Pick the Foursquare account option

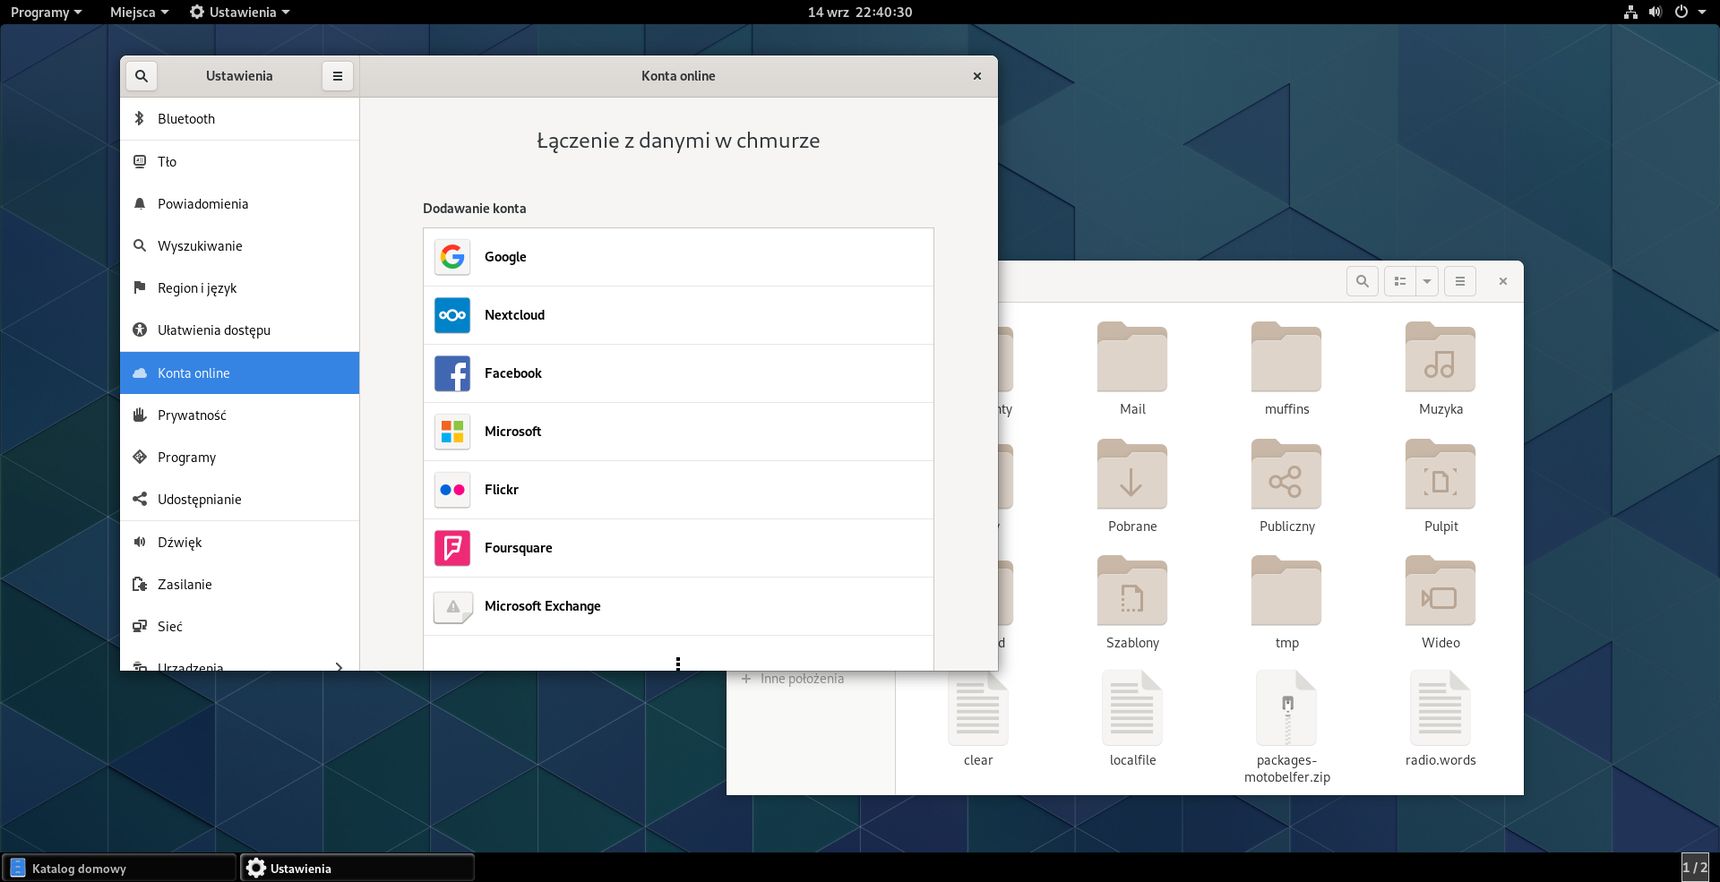678,548
